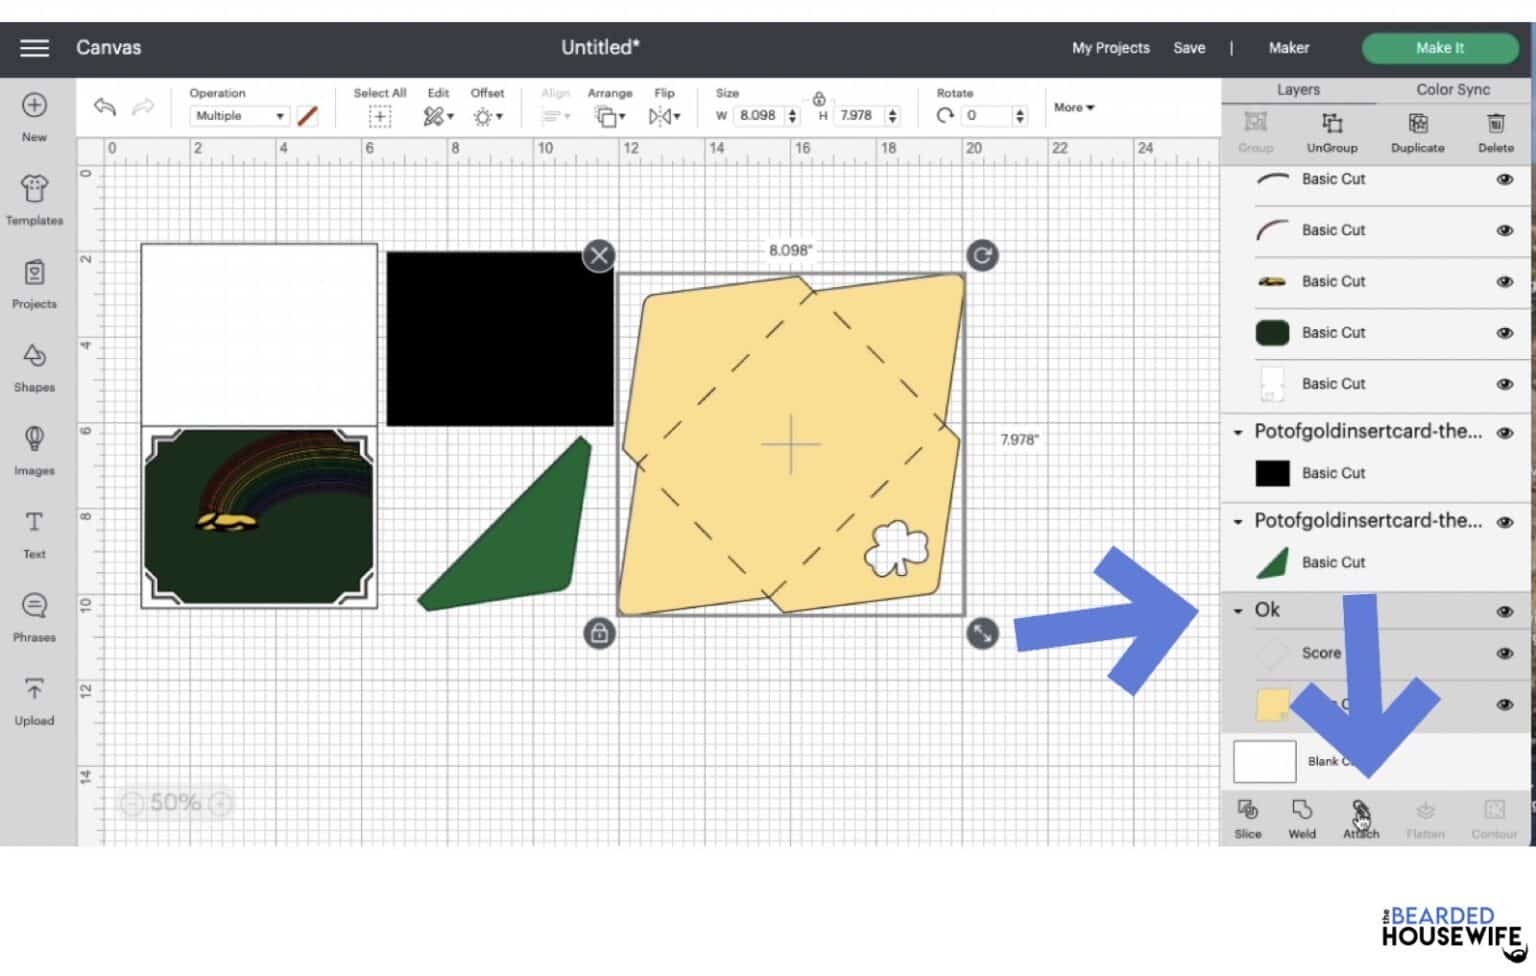Click the Undo arrow

coord(105,107)
